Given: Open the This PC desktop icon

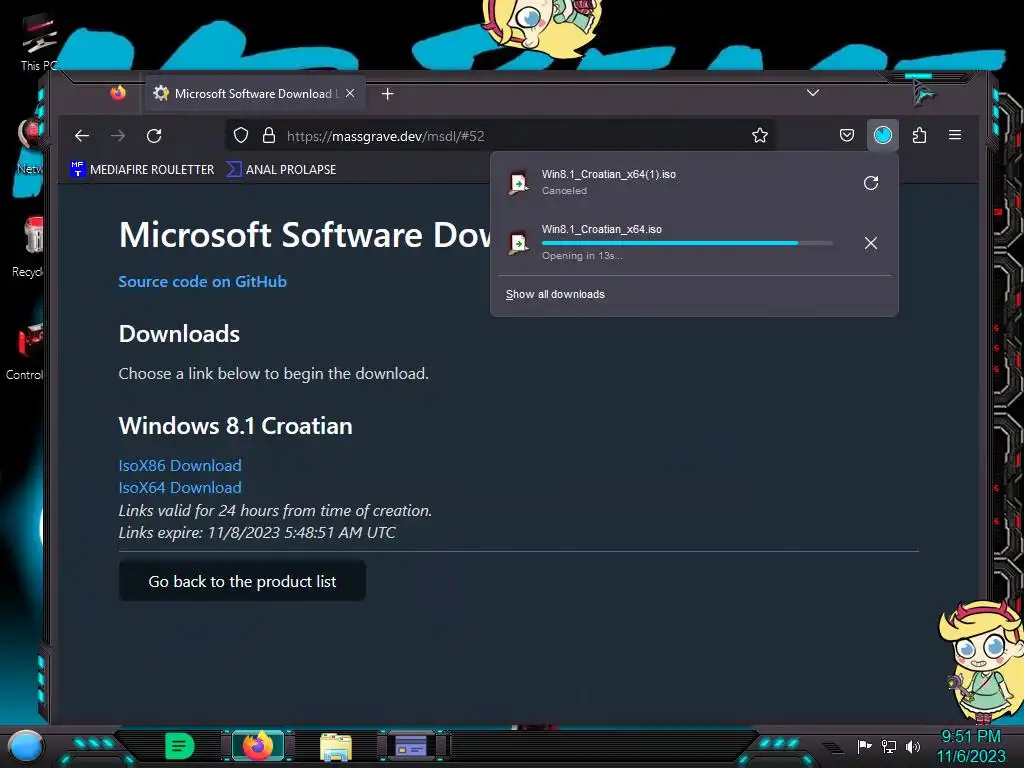Looking at the screenshot, I should [x=38, y=42].
